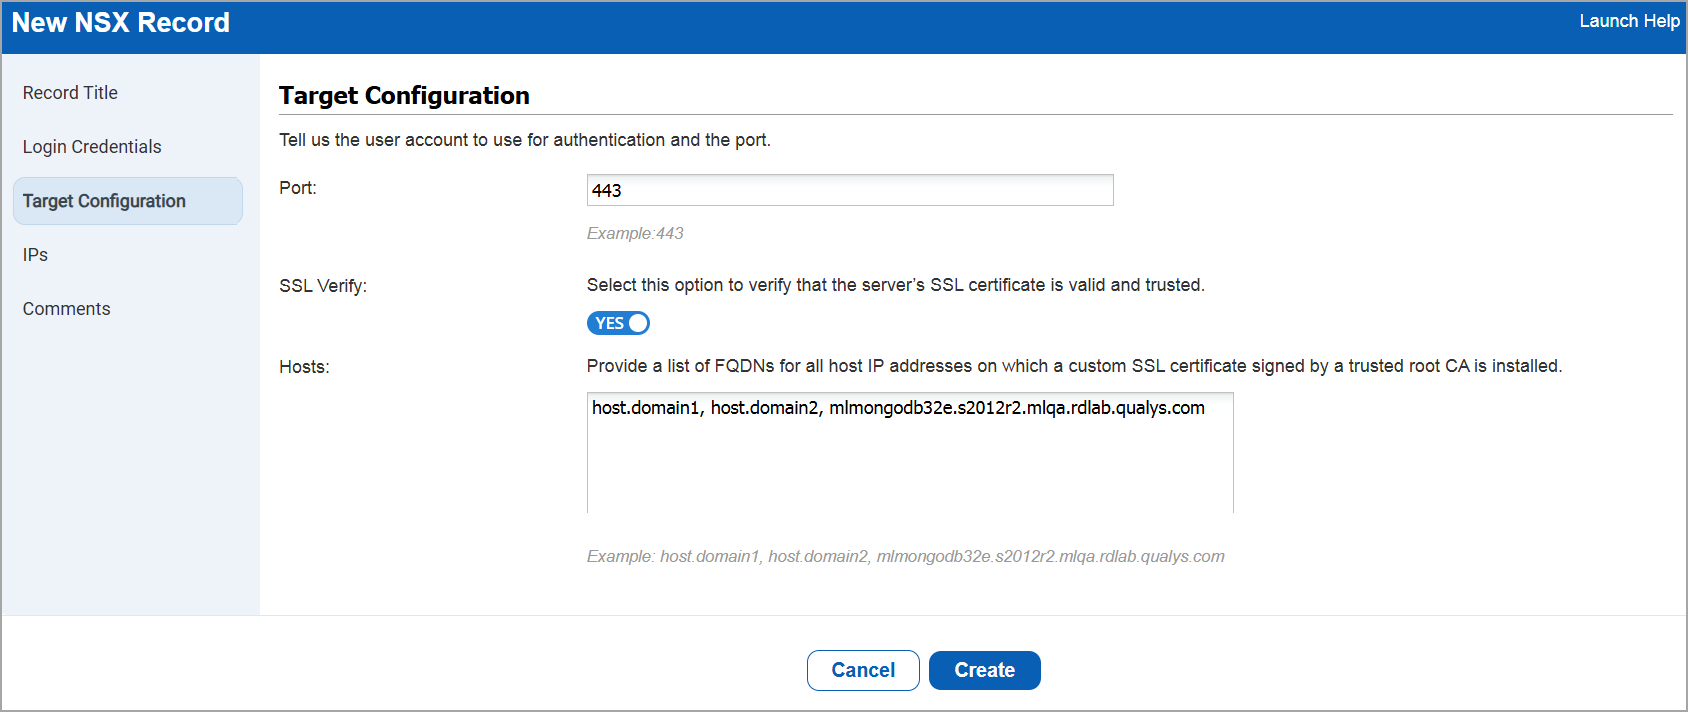Open the Launch Help link
The image size is (1688, 712).
[1629, 21]
